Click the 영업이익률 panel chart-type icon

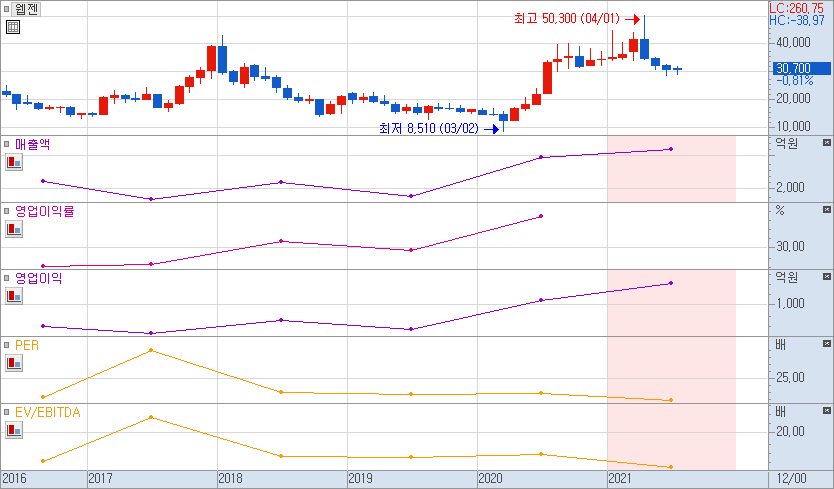(14, 229)
